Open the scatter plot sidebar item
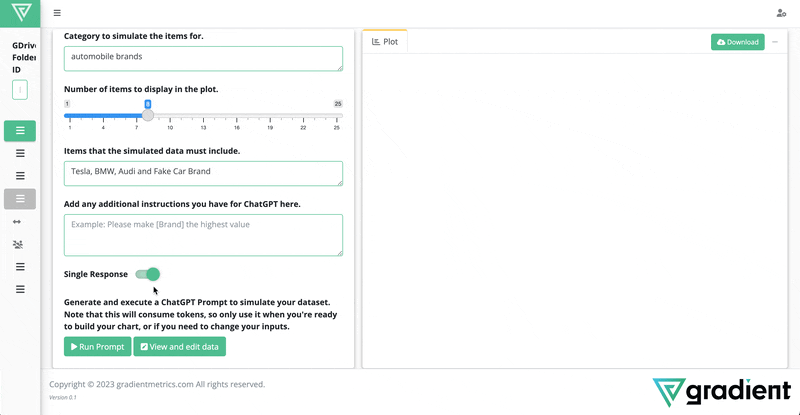 tap(18, 245)
